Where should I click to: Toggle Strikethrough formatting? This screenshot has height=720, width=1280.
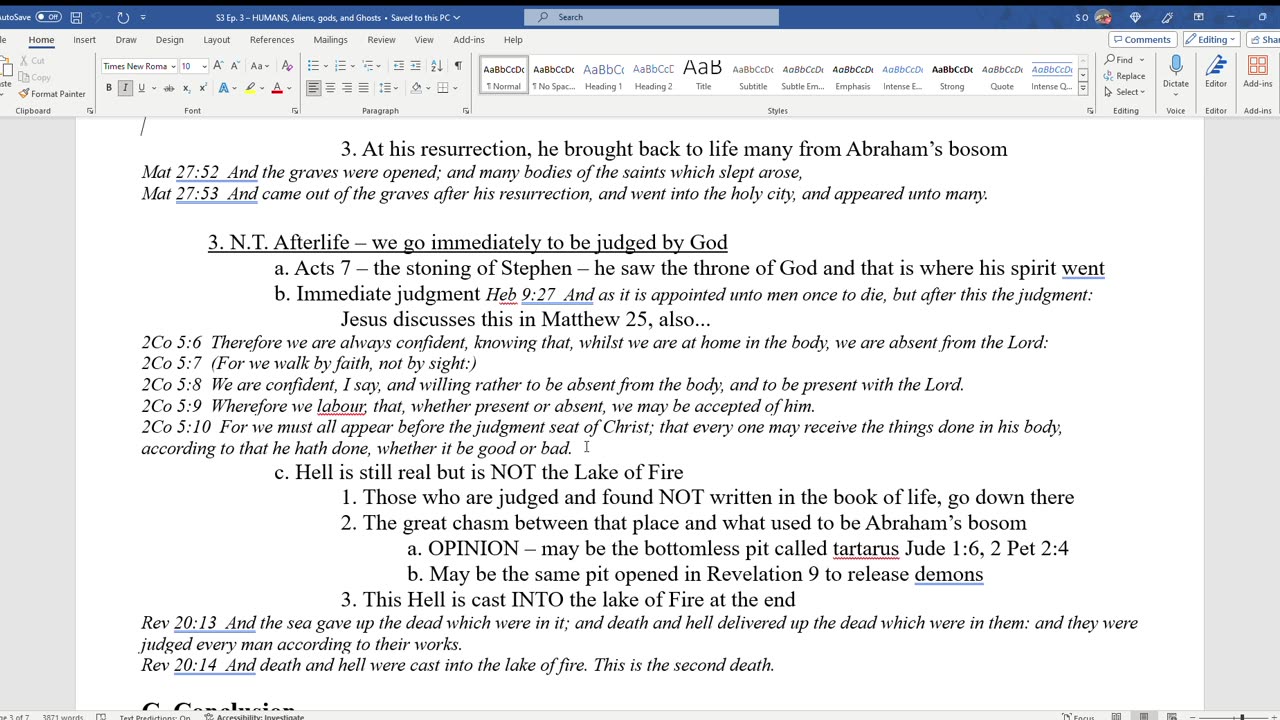click(169, 88)
